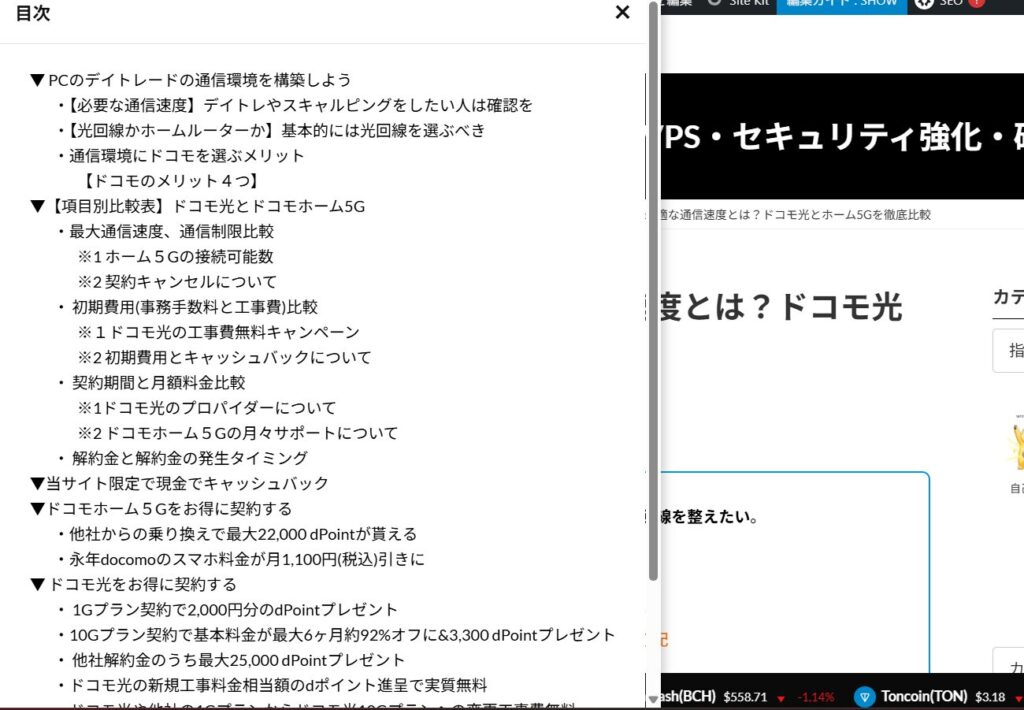This screenshot has width=1024, height=710.
Task: Click the ash(BCH) $558.71 ticker entry
Action: point(714,697)
